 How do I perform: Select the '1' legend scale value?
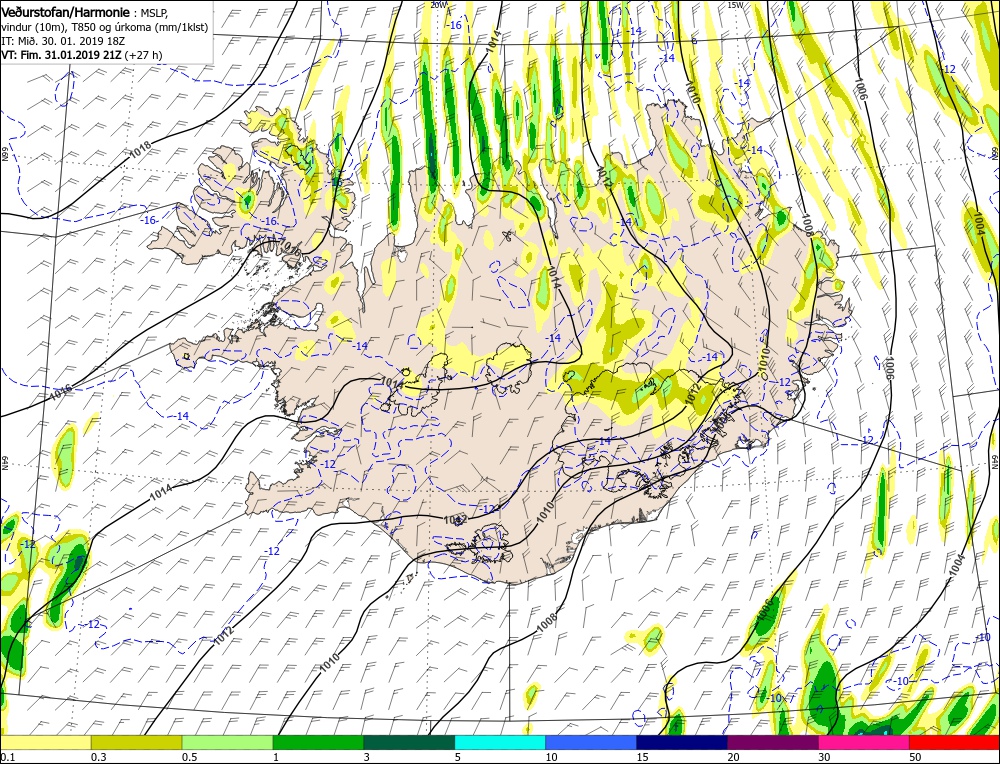pos(276,757)
